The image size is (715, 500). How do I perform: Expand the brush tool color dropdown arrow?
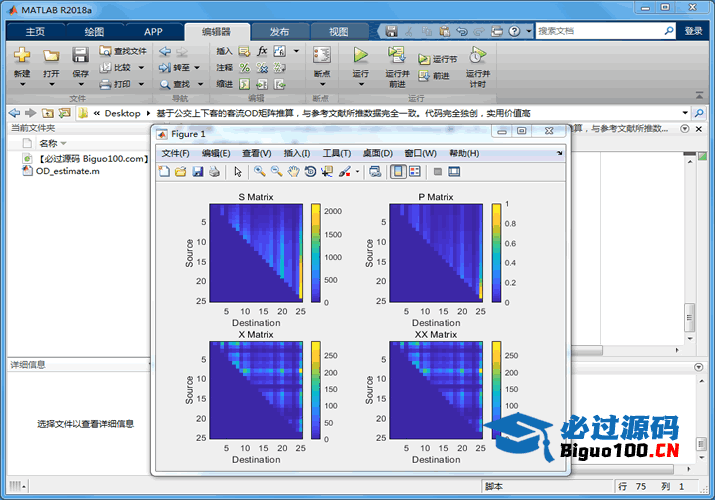pos(358,172)
